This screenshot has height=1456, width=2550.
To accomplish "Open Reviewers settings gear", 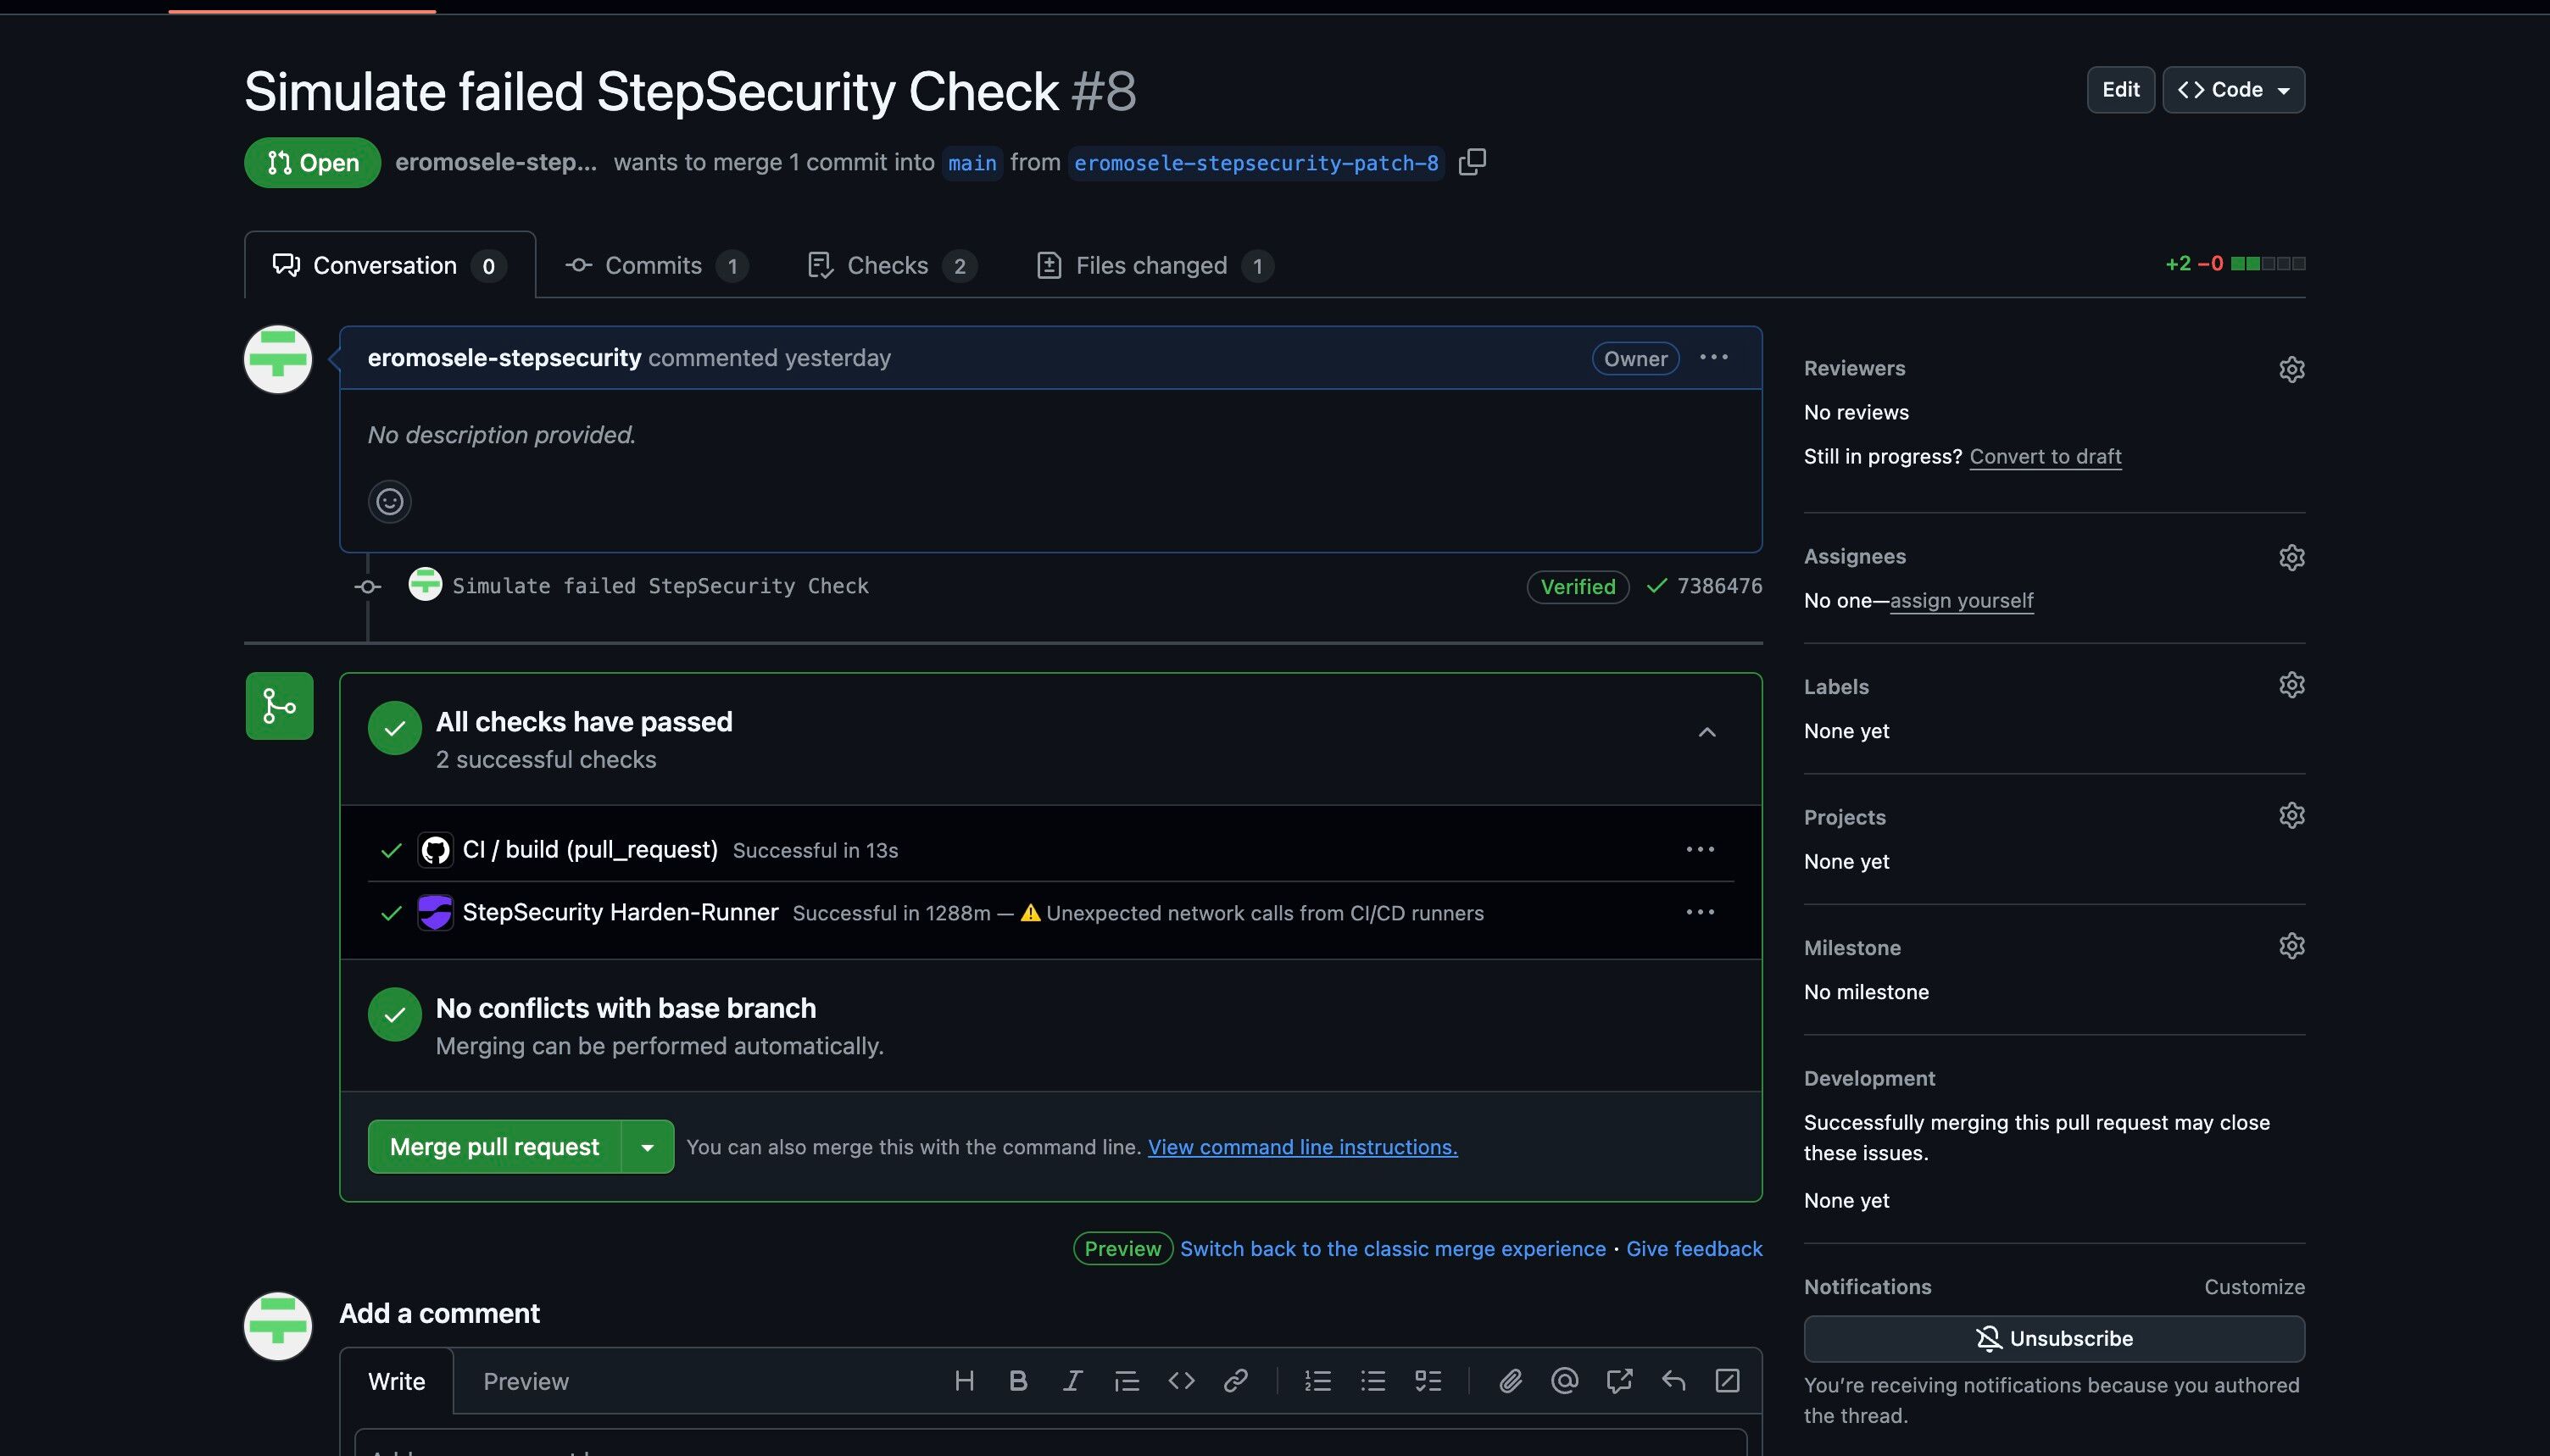I will (x=2291, y=369).
